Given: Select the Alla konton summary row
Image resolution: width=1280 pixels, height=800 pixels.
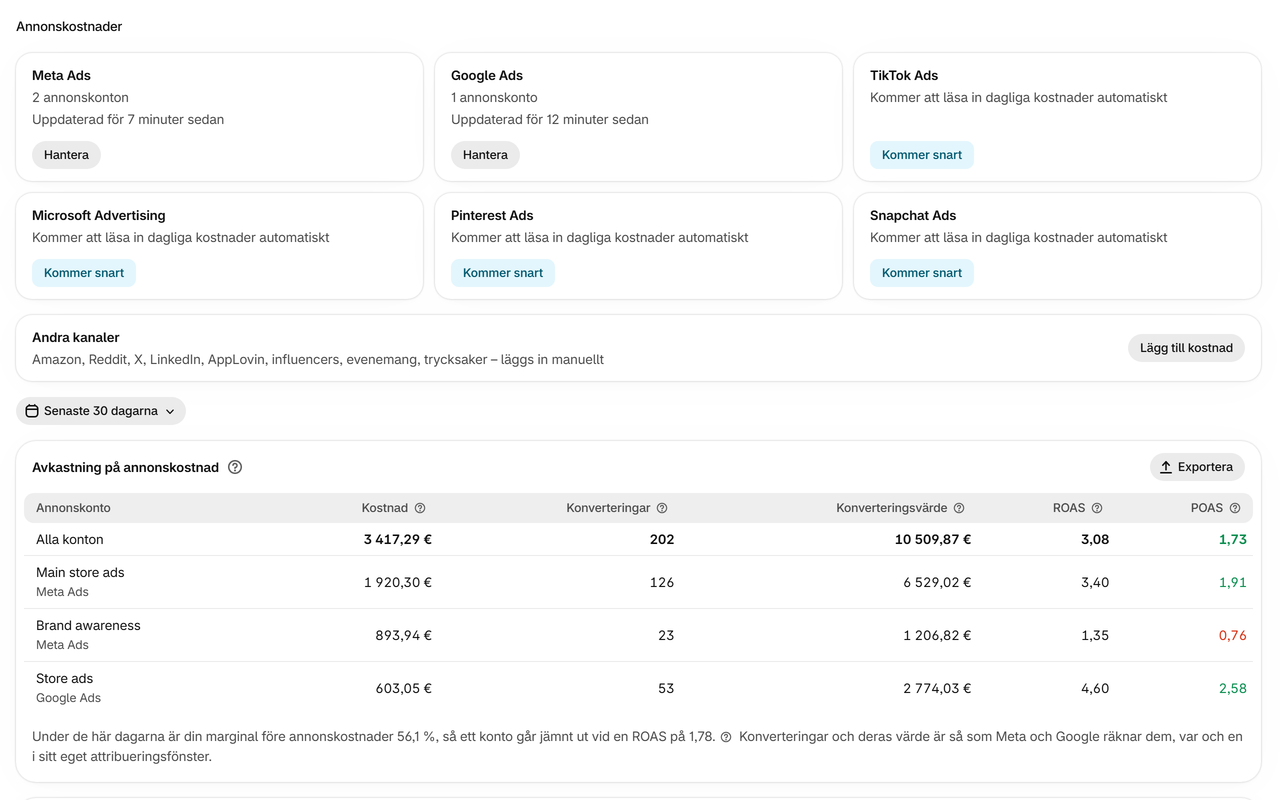Looking at the screenshot, I should [x=638, y=539].
